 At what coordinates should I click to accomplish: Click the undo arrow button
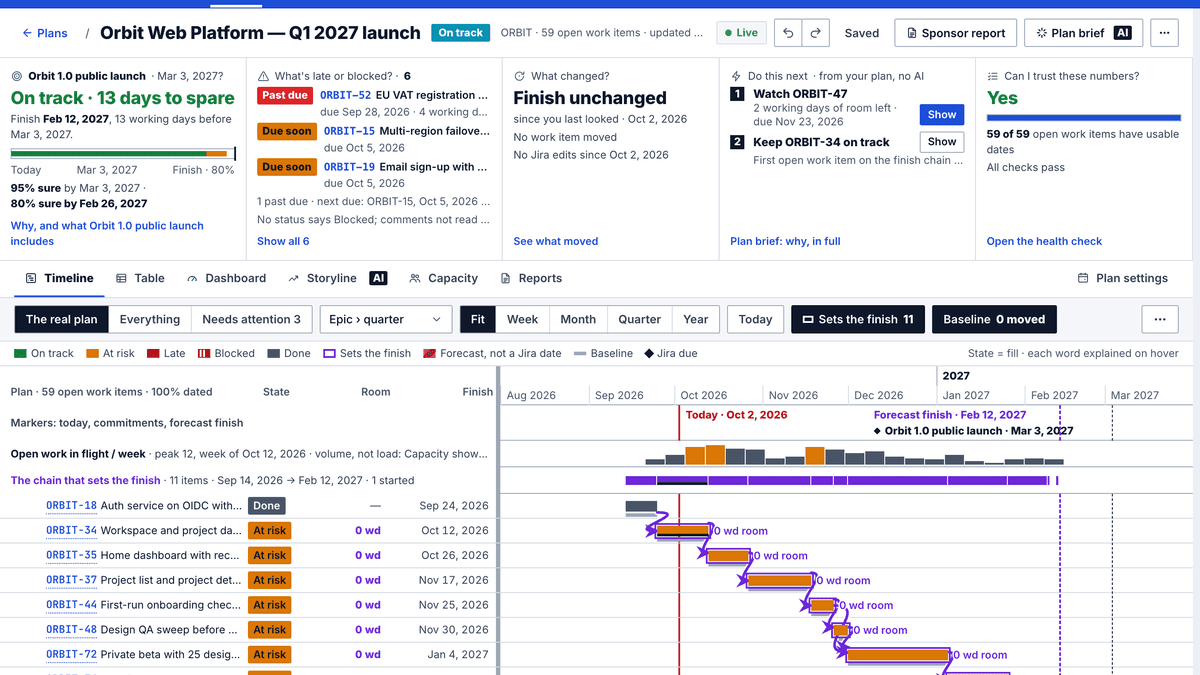[x=789, y=33]
